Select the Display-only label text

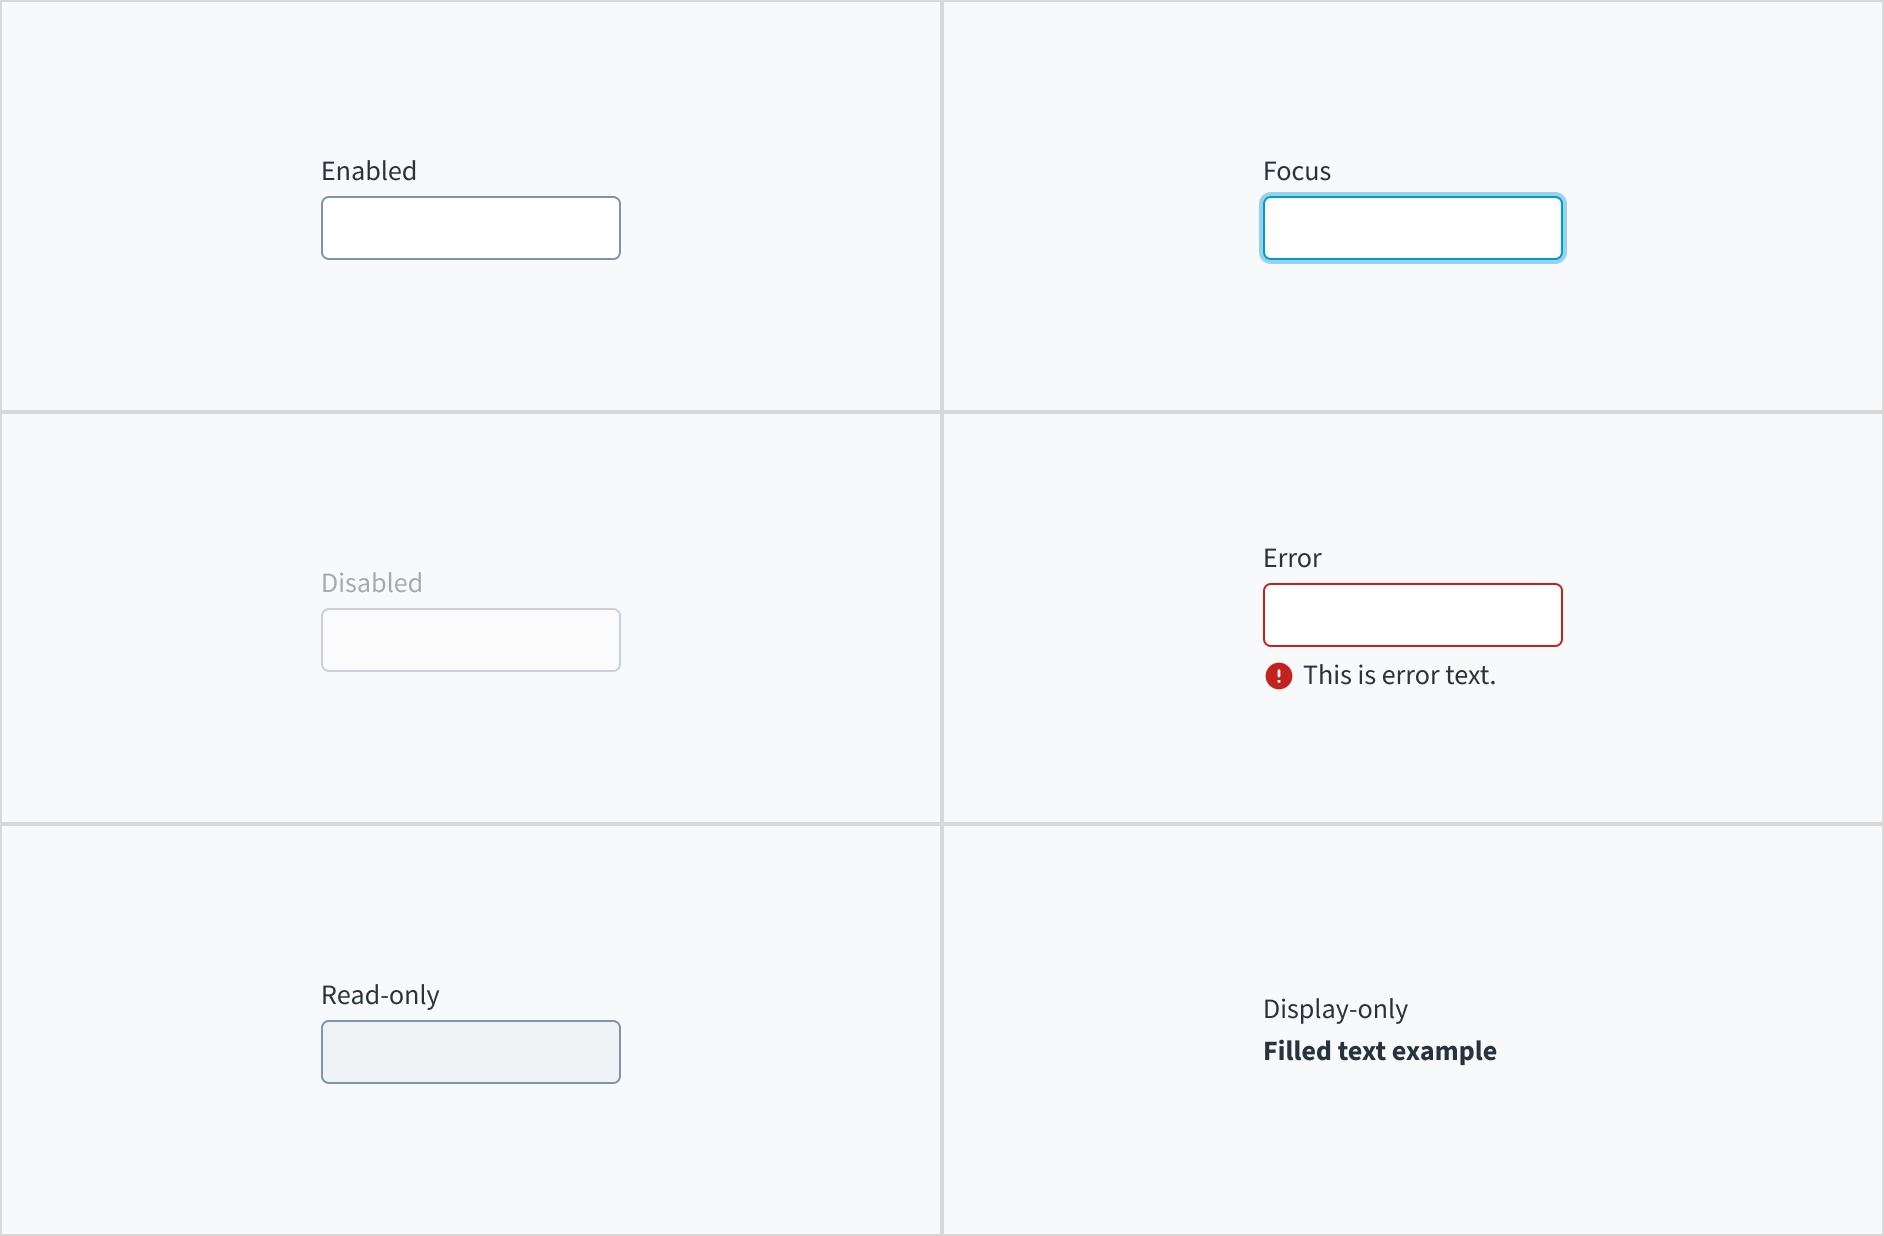pyautogui.click(x=1335, y=1009)
